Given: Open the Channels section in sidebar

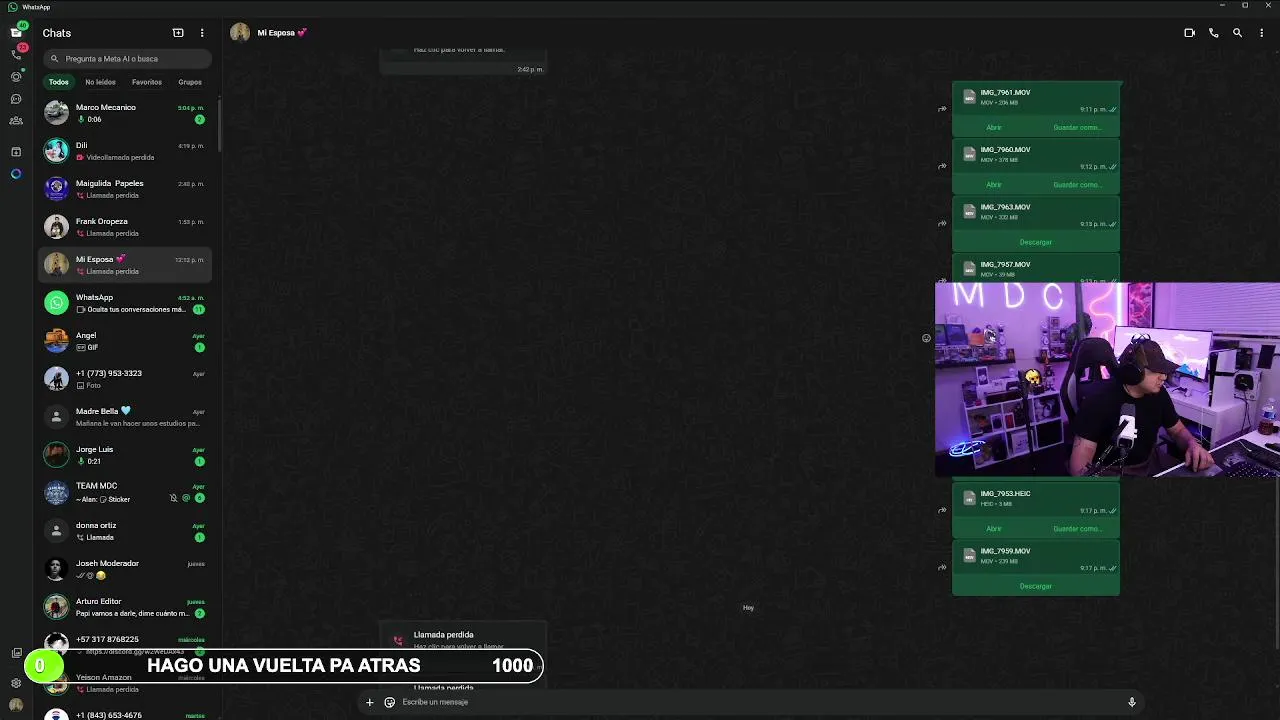Looking at the screenshot, I should click(x=16, y=99).
